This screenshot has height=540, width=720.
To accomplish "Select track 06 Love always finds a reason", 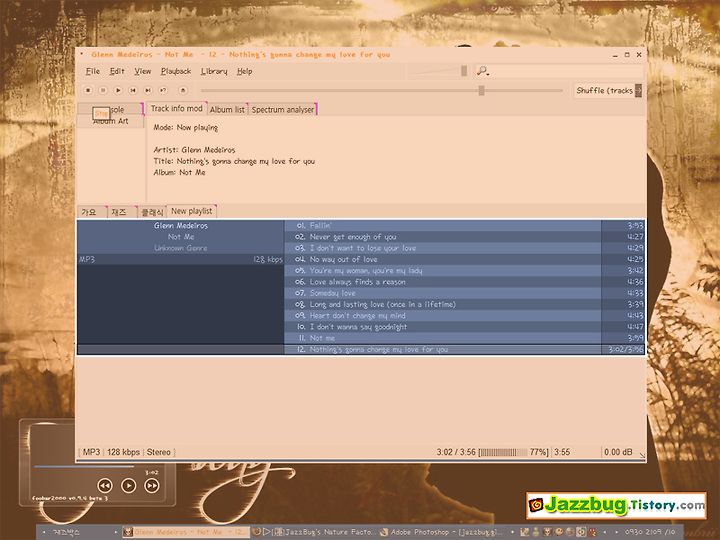I will coord(464,282).
